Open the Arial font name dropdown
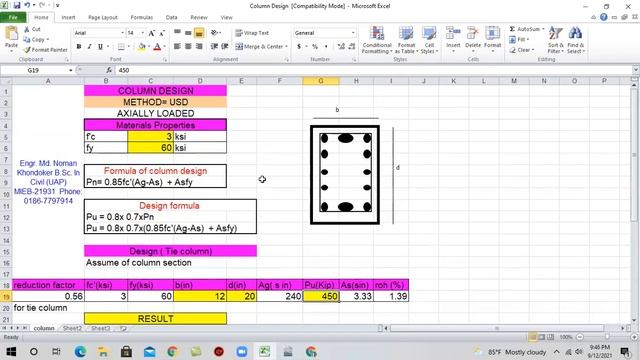The height and width of the screenshot is (360, 640). pyautogui.click(x=122, y=33)
